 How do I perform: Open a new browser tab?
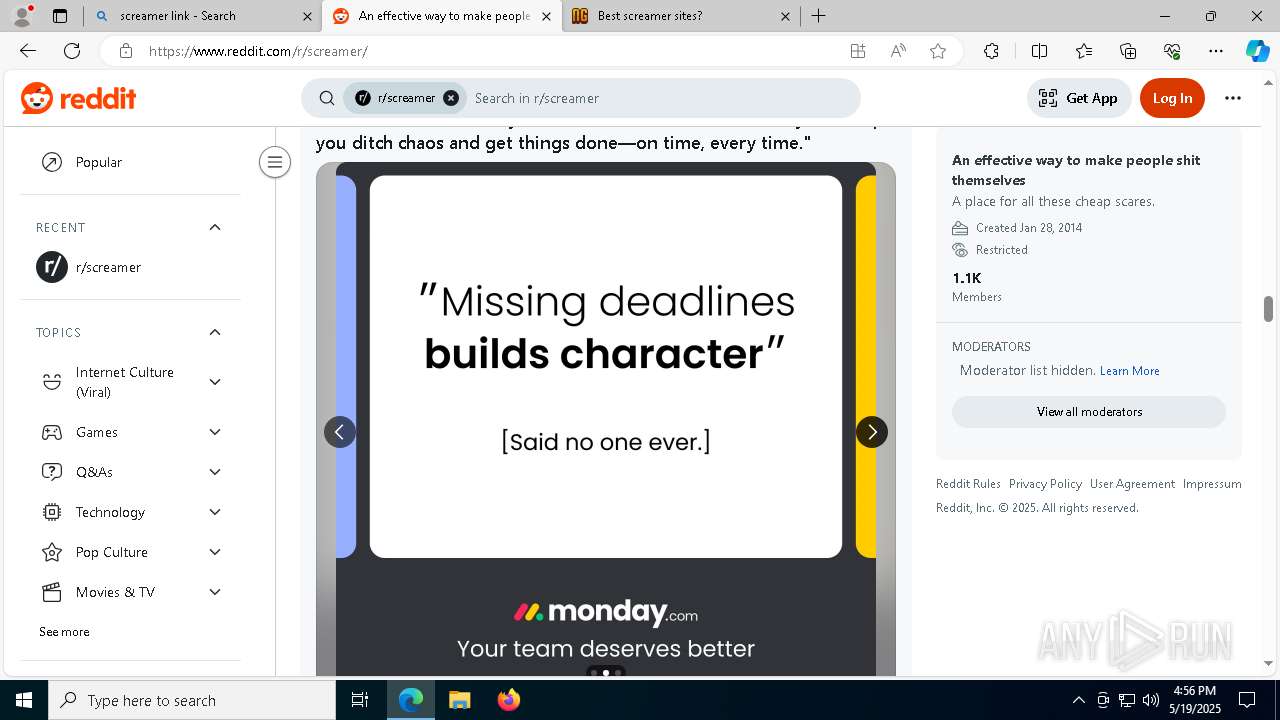click(818, 16)
